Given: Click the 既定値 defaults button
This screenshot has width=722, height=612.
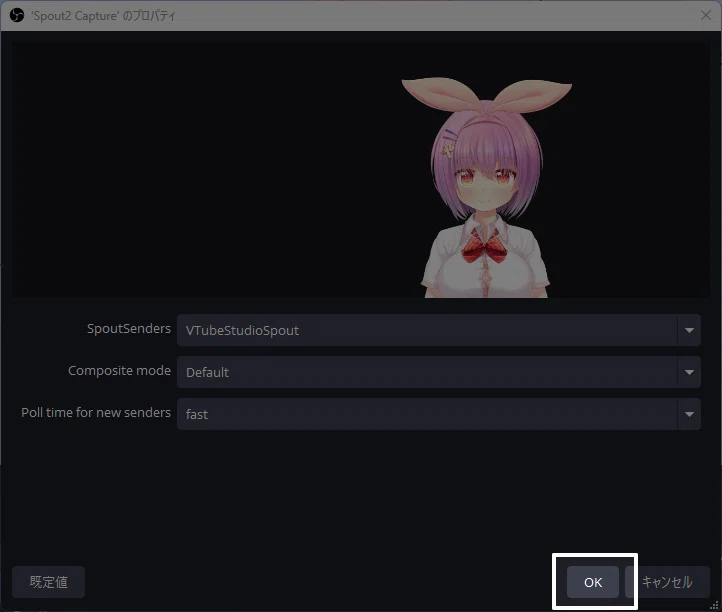Looking at the screenshot, I should (48, 582).
